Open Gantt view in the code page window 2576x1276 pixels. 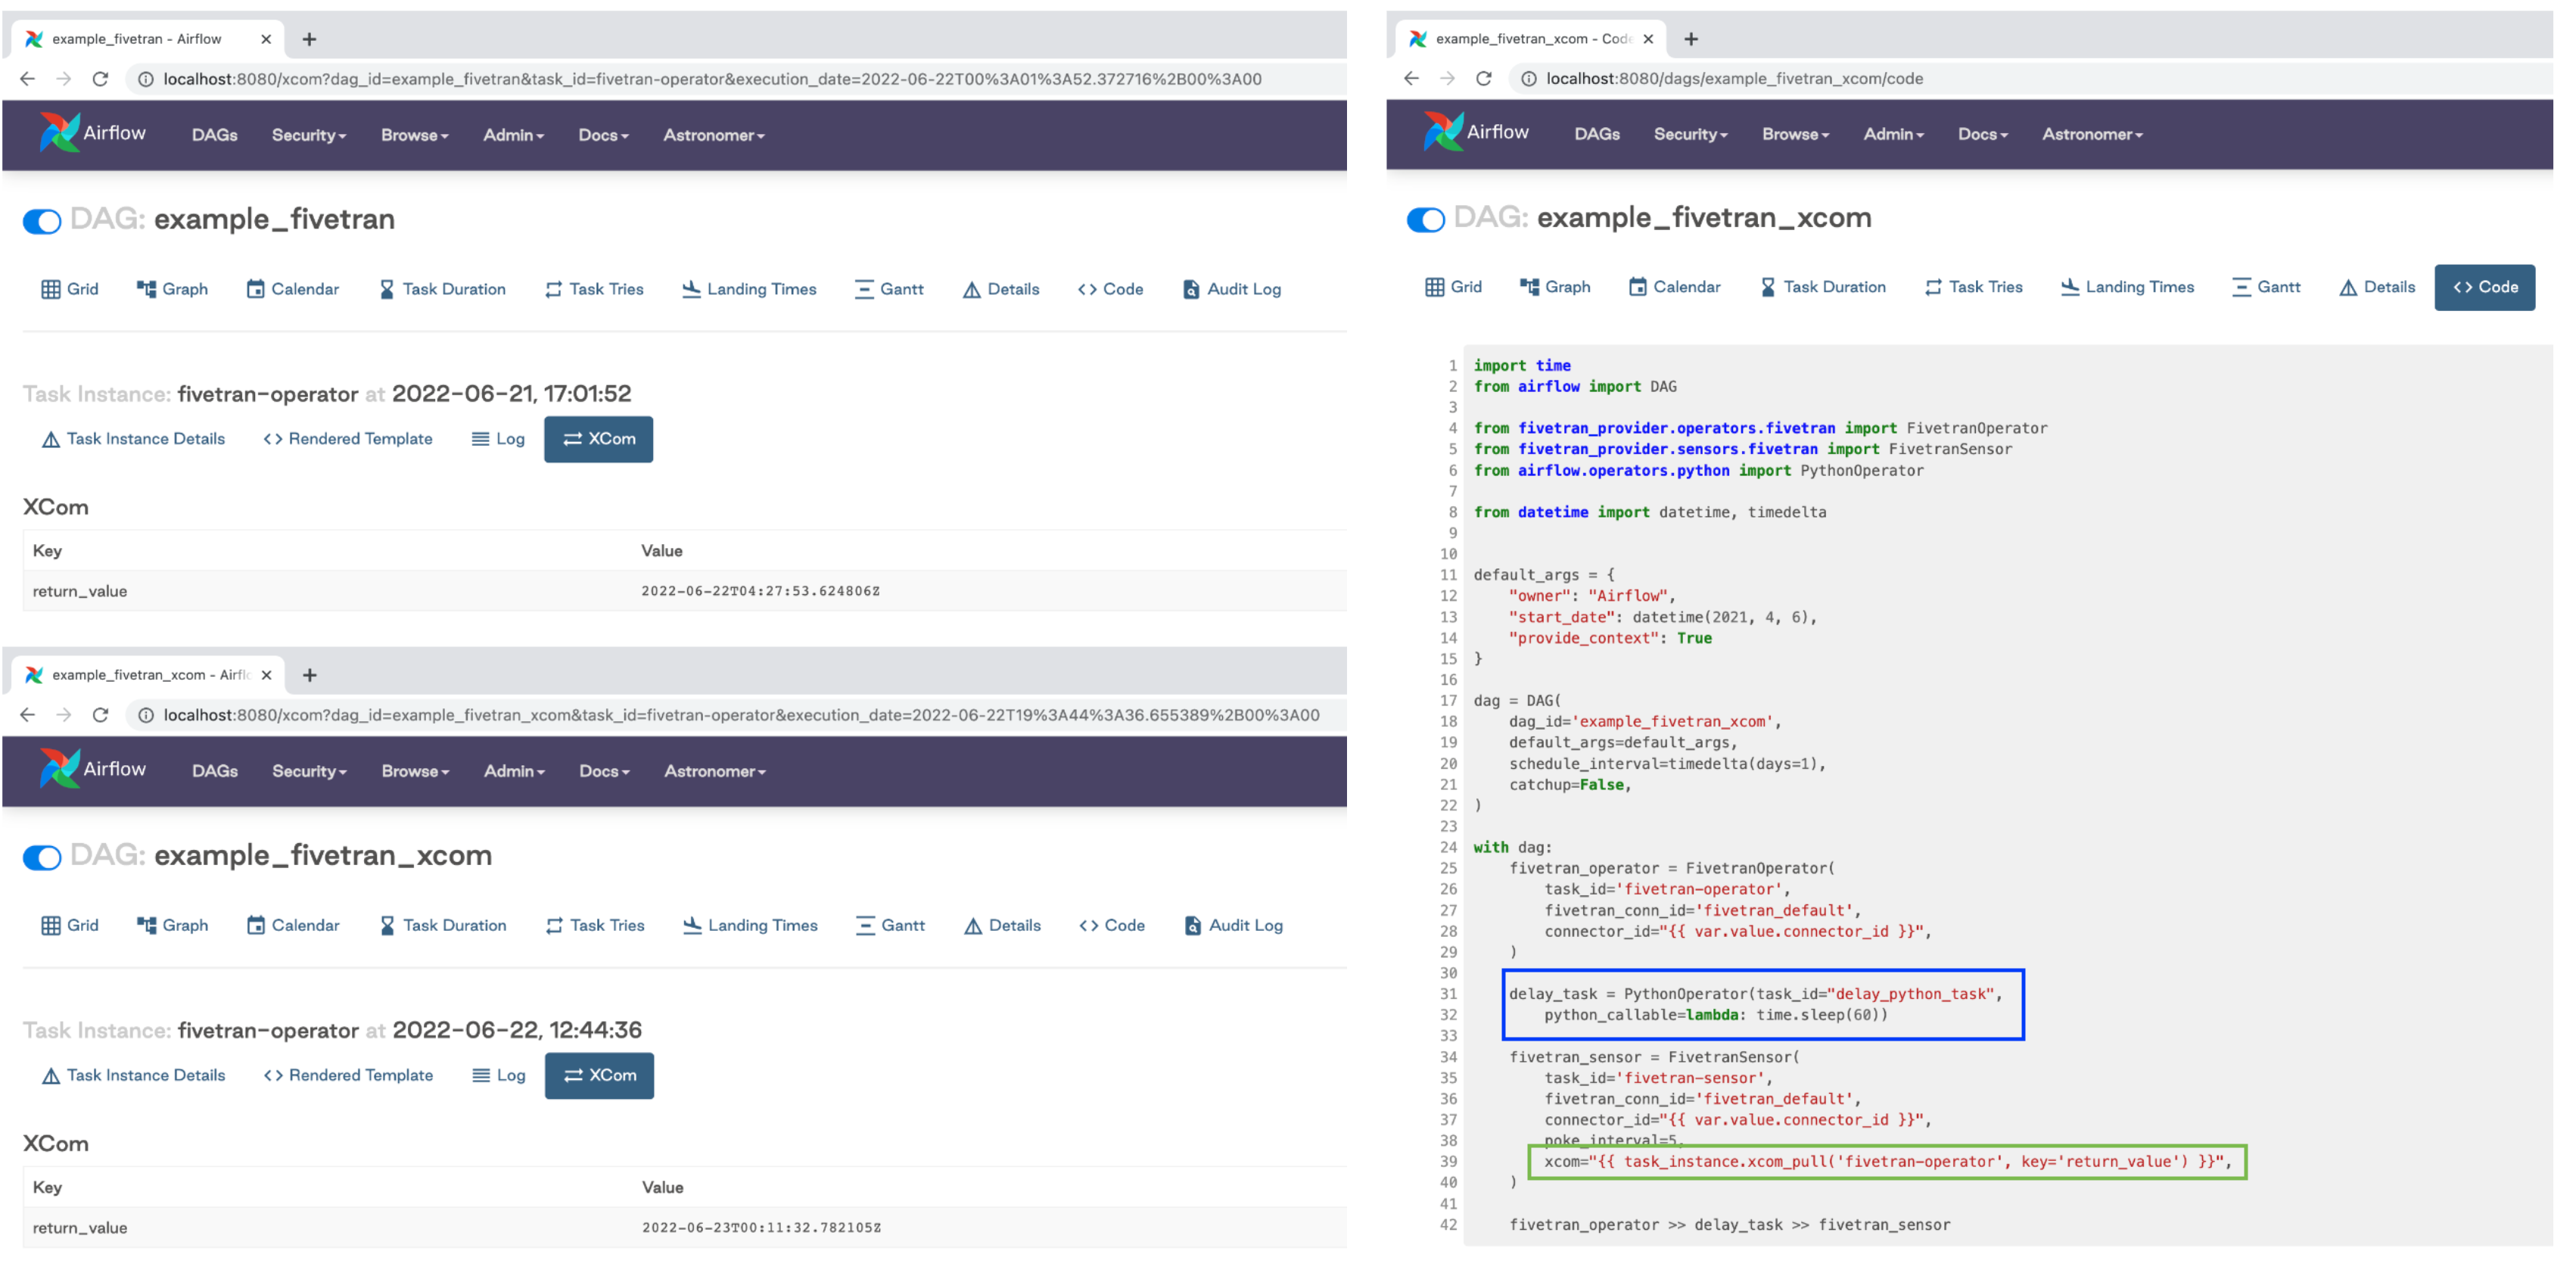(x=2266, y=287)
